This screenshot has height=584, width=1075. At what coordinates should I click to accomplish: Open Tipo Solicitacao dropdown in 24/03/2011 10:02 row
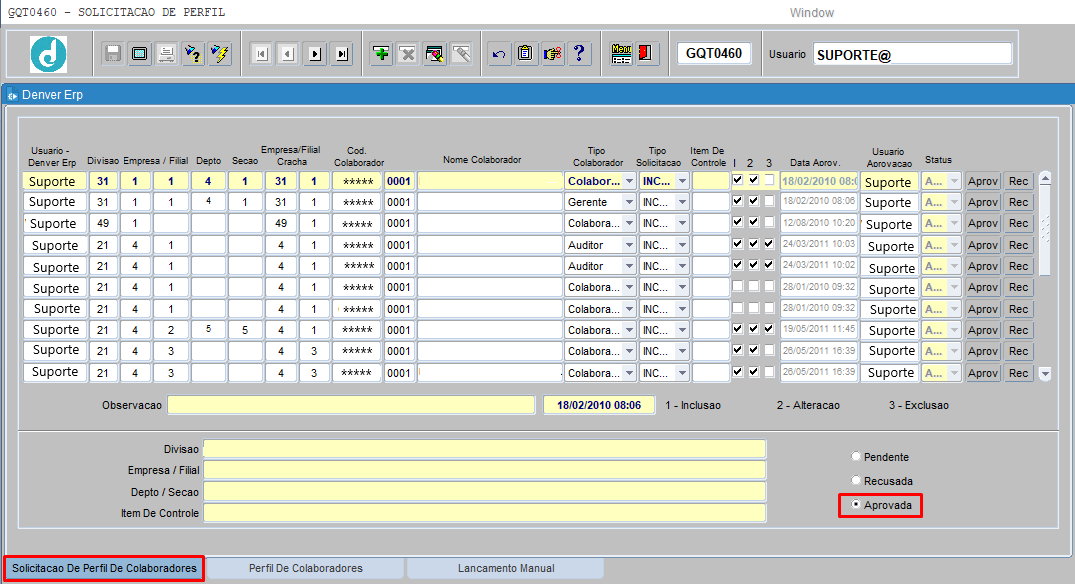pyautogui.click(x=681, y=266)
